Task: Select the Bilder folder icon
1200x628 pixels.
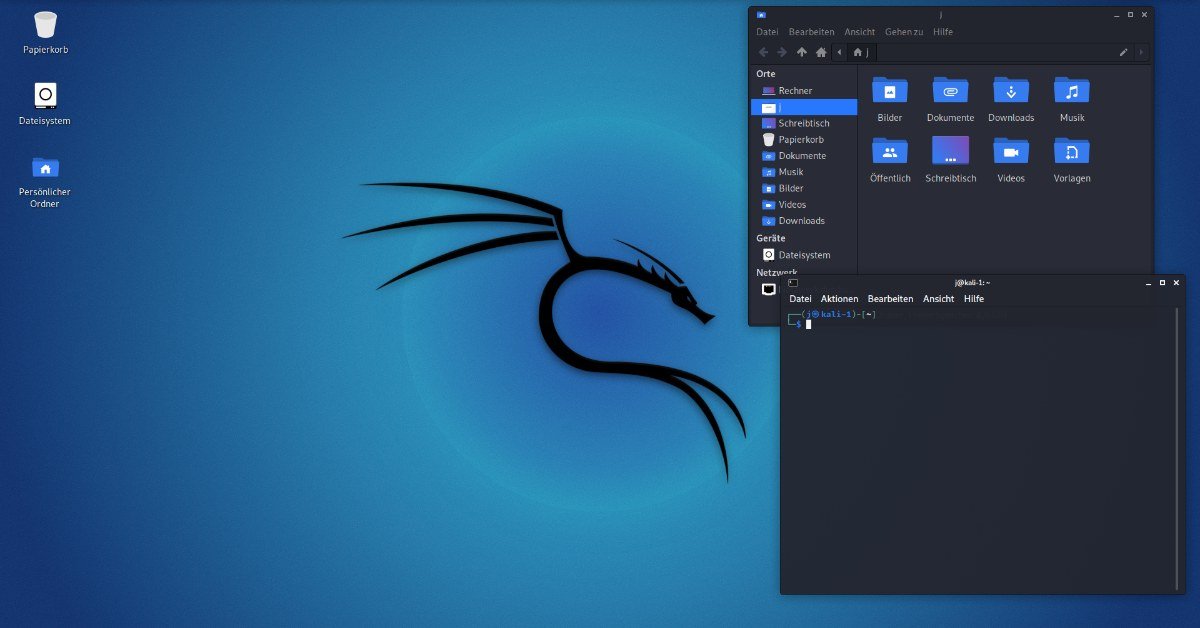Action: pos(889,100)
